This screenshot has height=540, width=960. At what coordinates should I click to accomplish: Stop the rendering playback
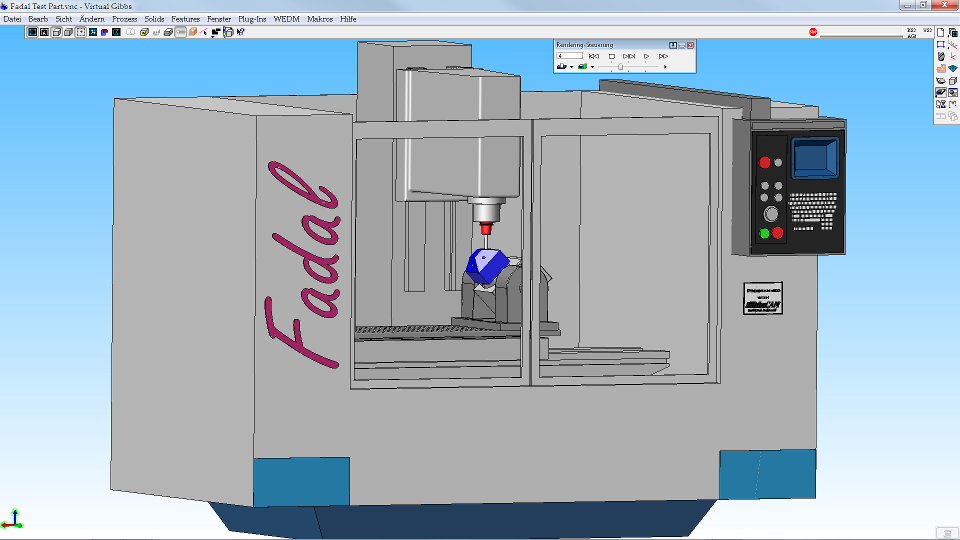point(612,56)
